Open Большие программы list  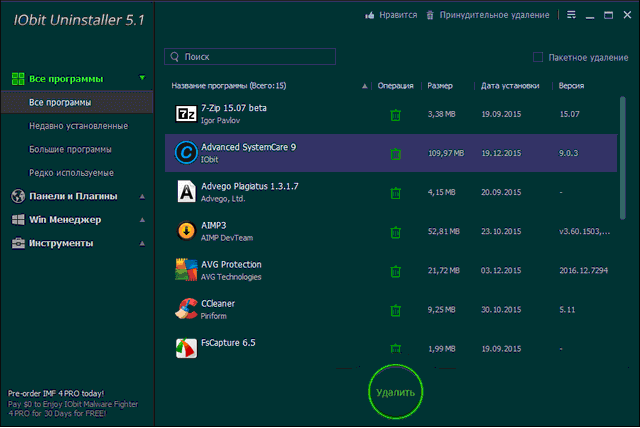click(x=70, y=149)
